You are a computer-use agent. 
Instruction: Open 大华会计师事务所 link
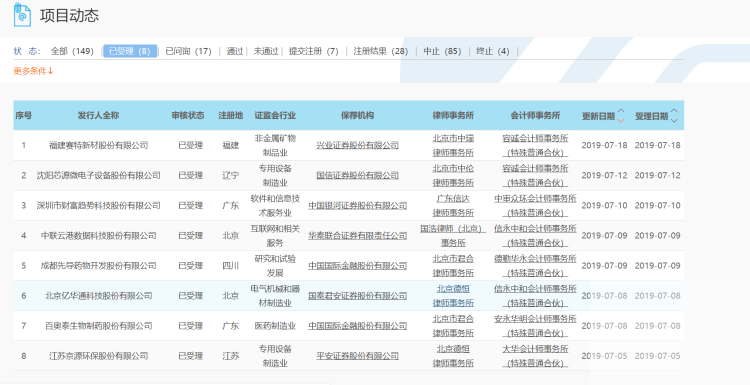535,356
